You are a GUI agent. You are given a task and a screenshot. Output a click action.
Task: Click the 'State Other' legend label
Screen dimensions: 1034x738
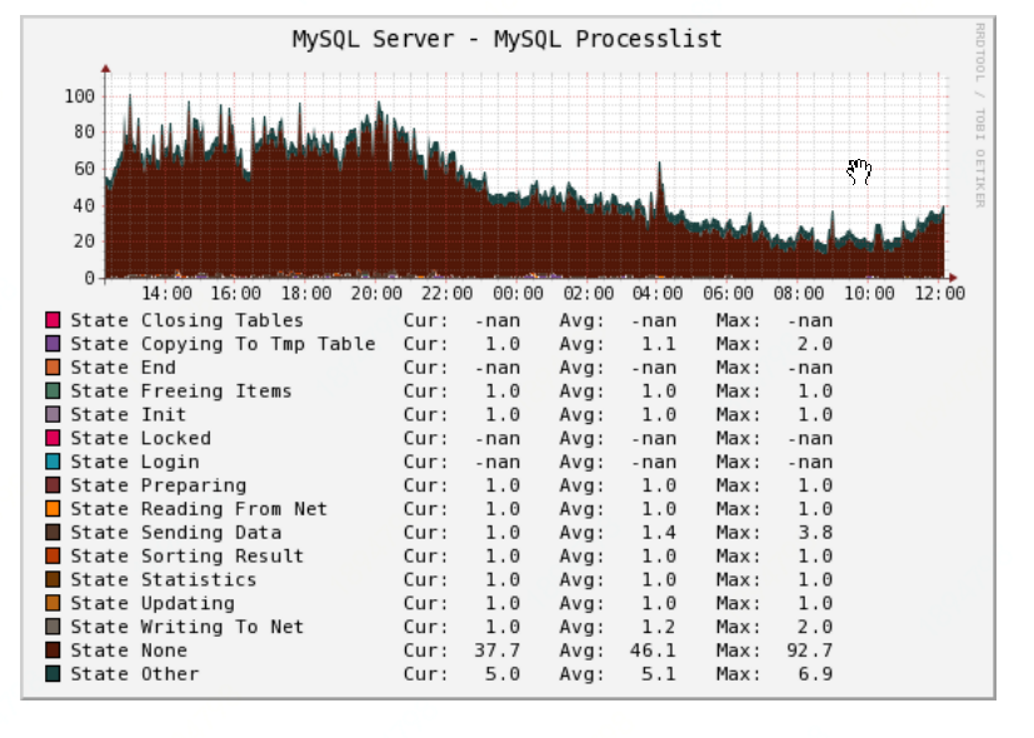pyautogui.click(x=135, y=674)
